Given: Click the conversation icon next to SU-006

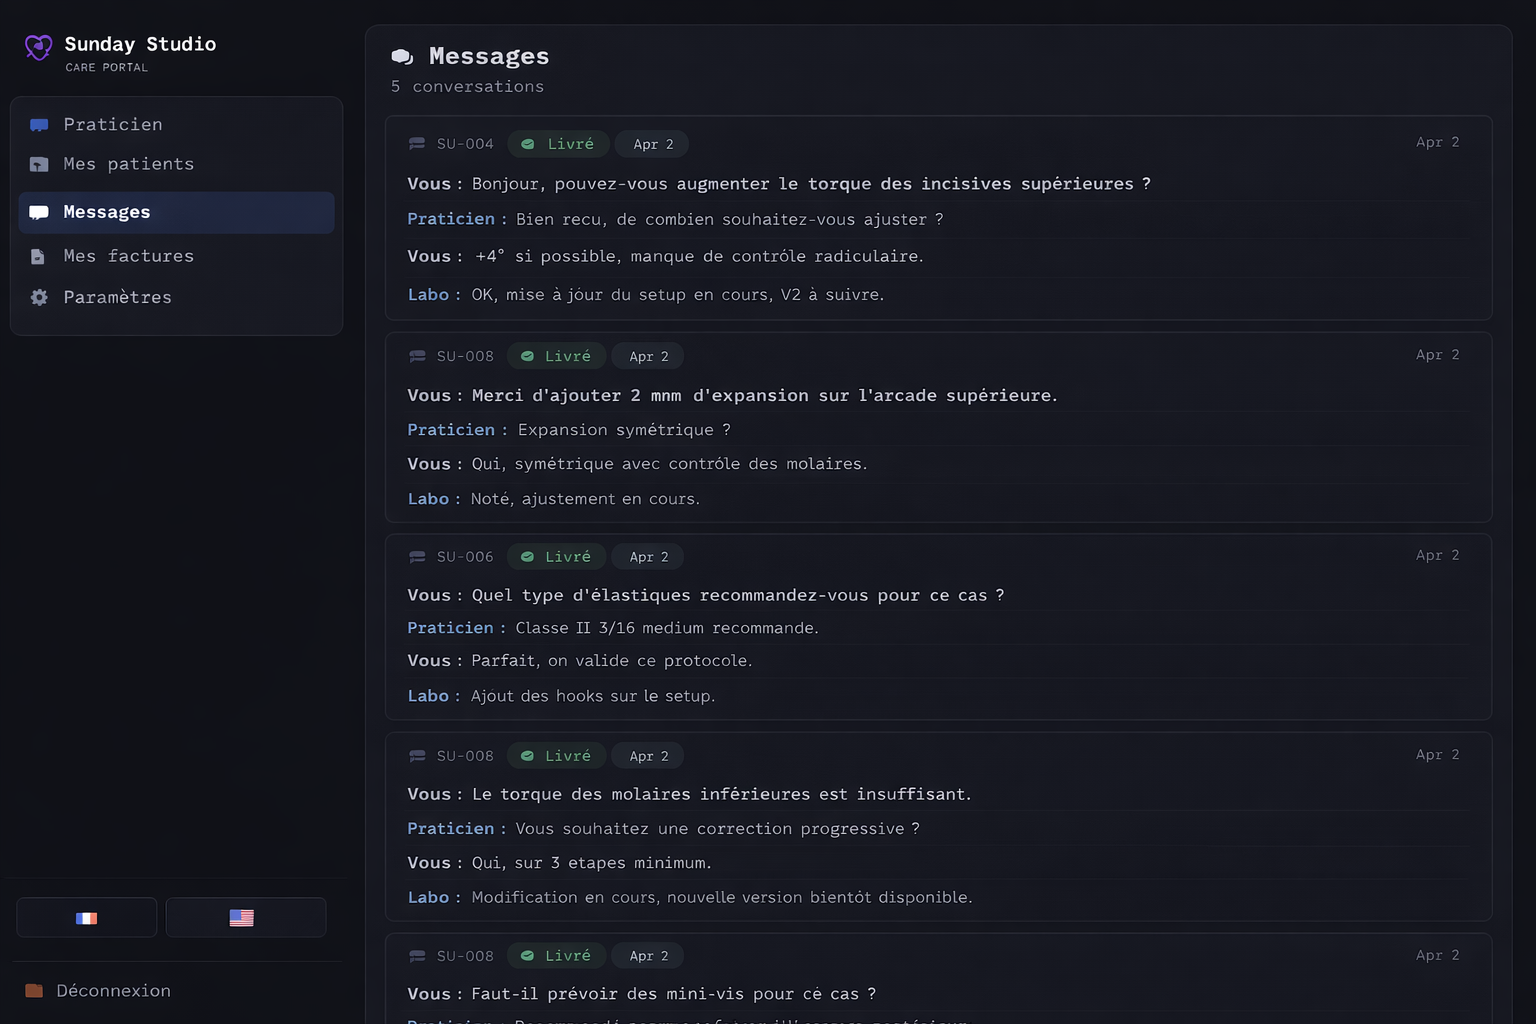Looking at the screenshot, I should 417,557.
